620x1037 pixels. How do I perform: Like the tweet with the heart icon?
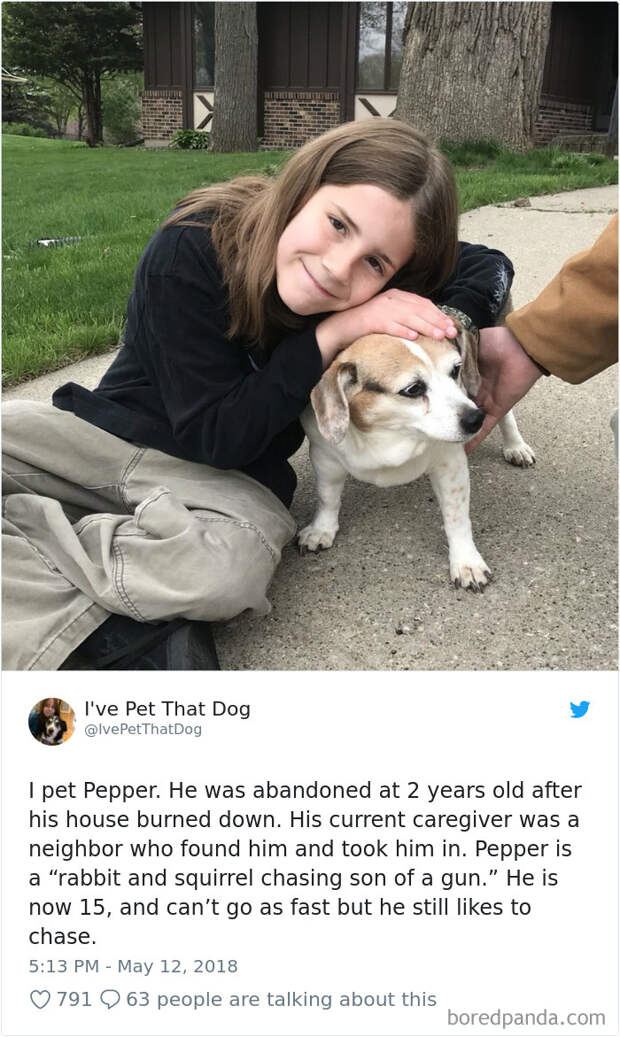point(40,999)
